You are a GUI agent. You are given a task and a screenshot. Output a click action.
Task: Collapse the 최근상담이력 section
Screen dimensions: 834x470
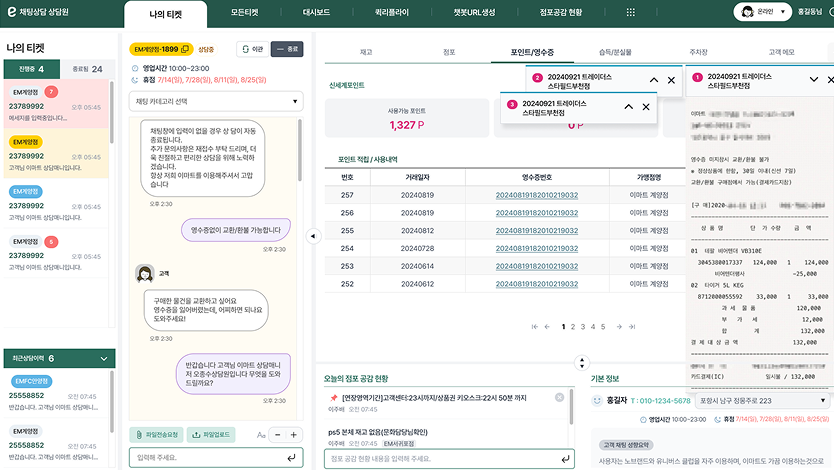(x=104, y=357)
